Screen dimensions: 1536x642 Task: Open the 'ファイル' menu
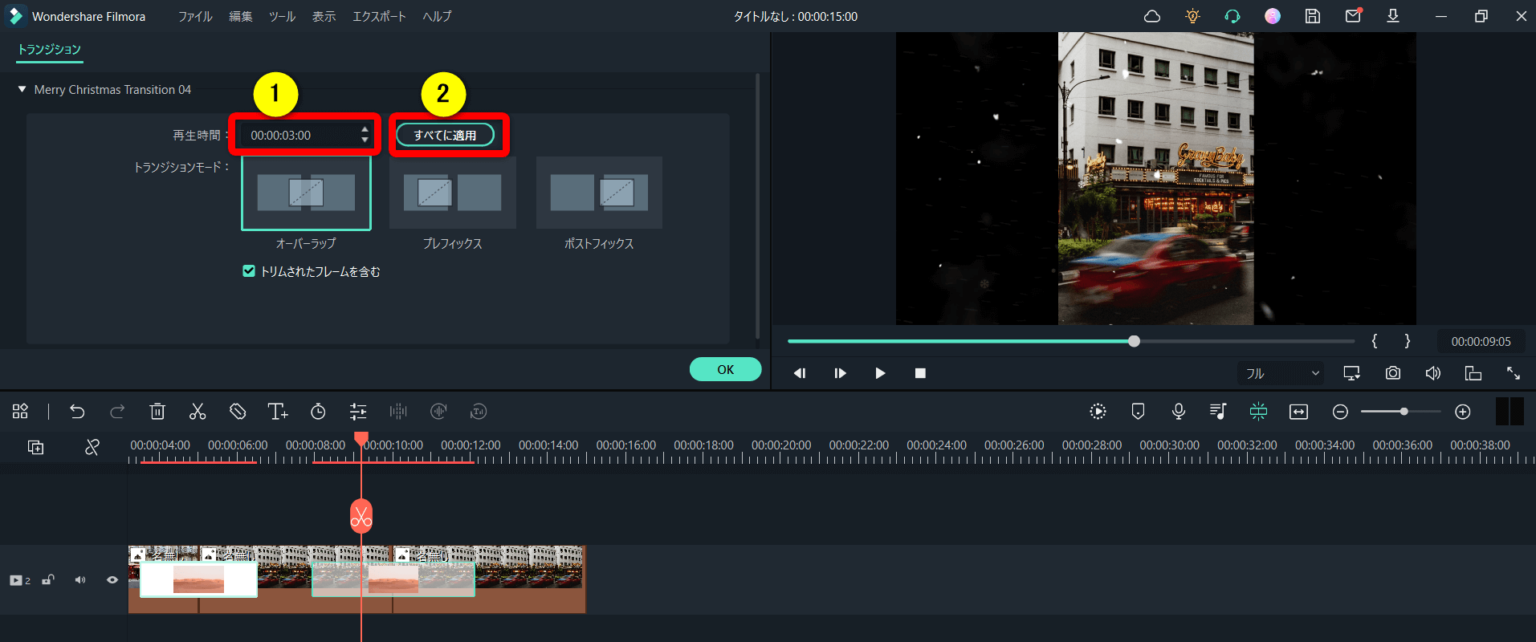(x=195, y=16)
